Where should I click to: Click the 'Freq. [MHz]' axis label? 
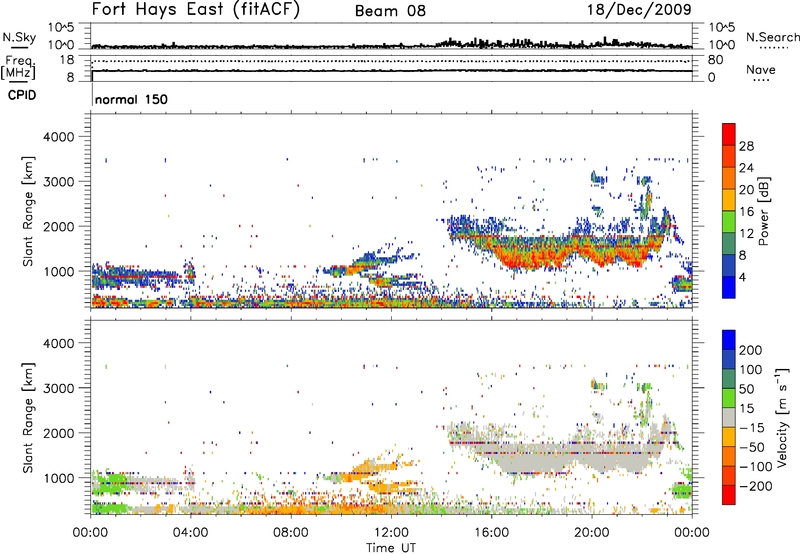[x=19, y=68]
